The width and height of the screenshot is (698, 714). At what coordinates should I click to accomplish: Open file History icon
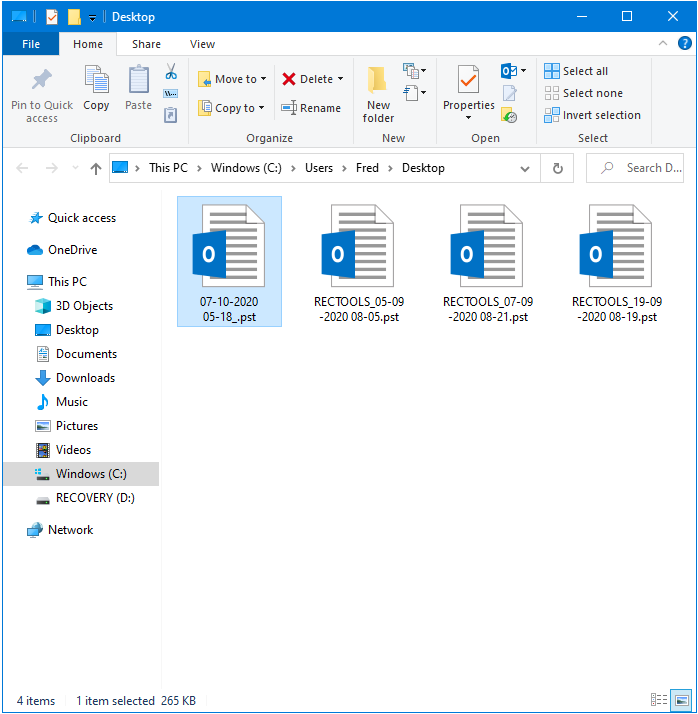pyautogui.click(x=509, y=115)
